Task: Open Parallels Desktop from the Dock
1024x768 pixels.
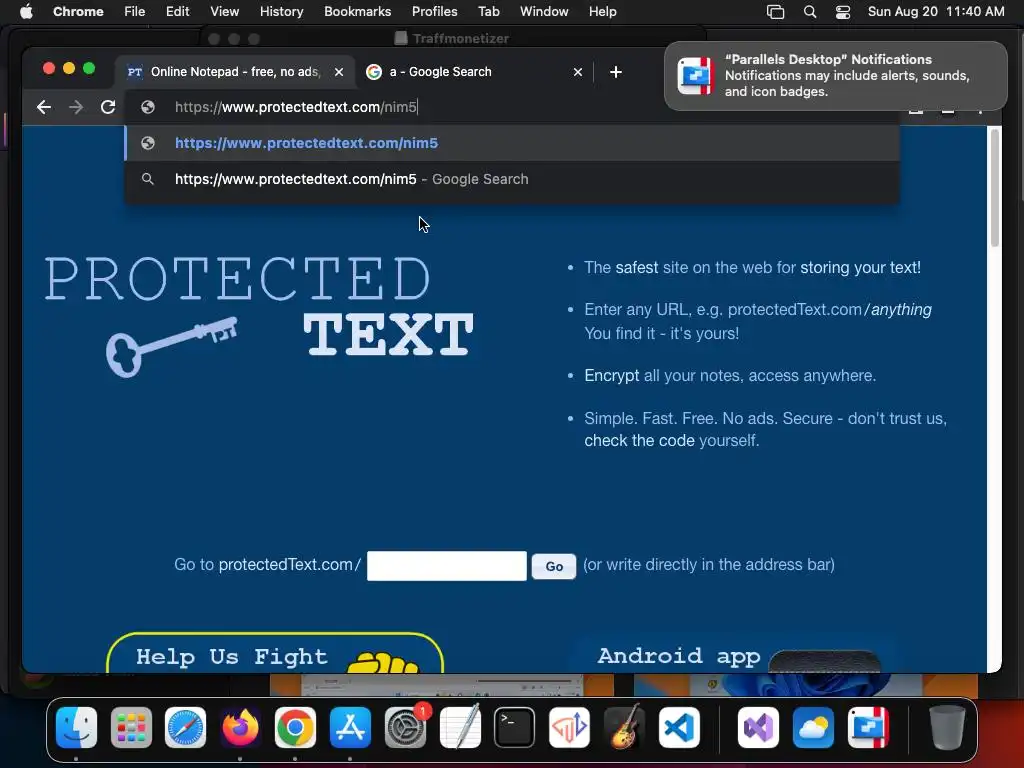Action: click(869, 727)
